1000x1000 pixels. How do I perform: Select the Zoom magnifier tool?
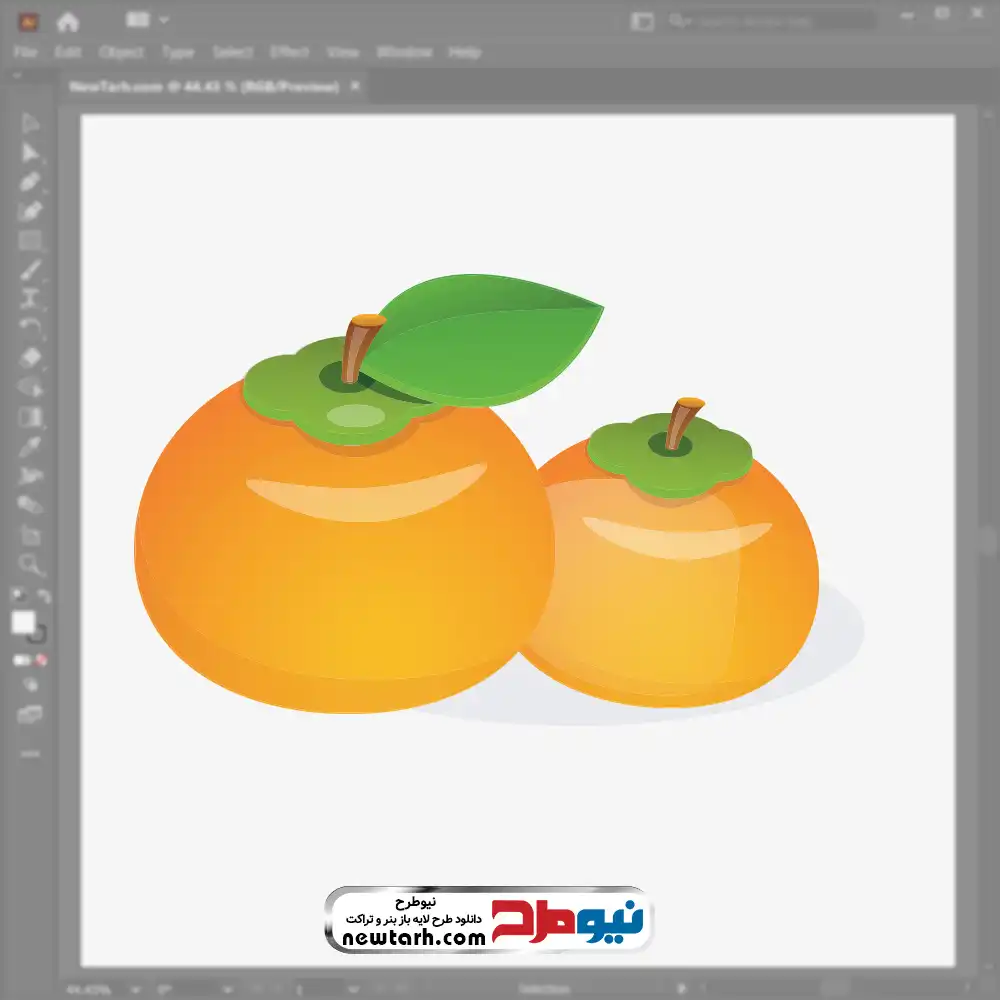coord(30,564)
